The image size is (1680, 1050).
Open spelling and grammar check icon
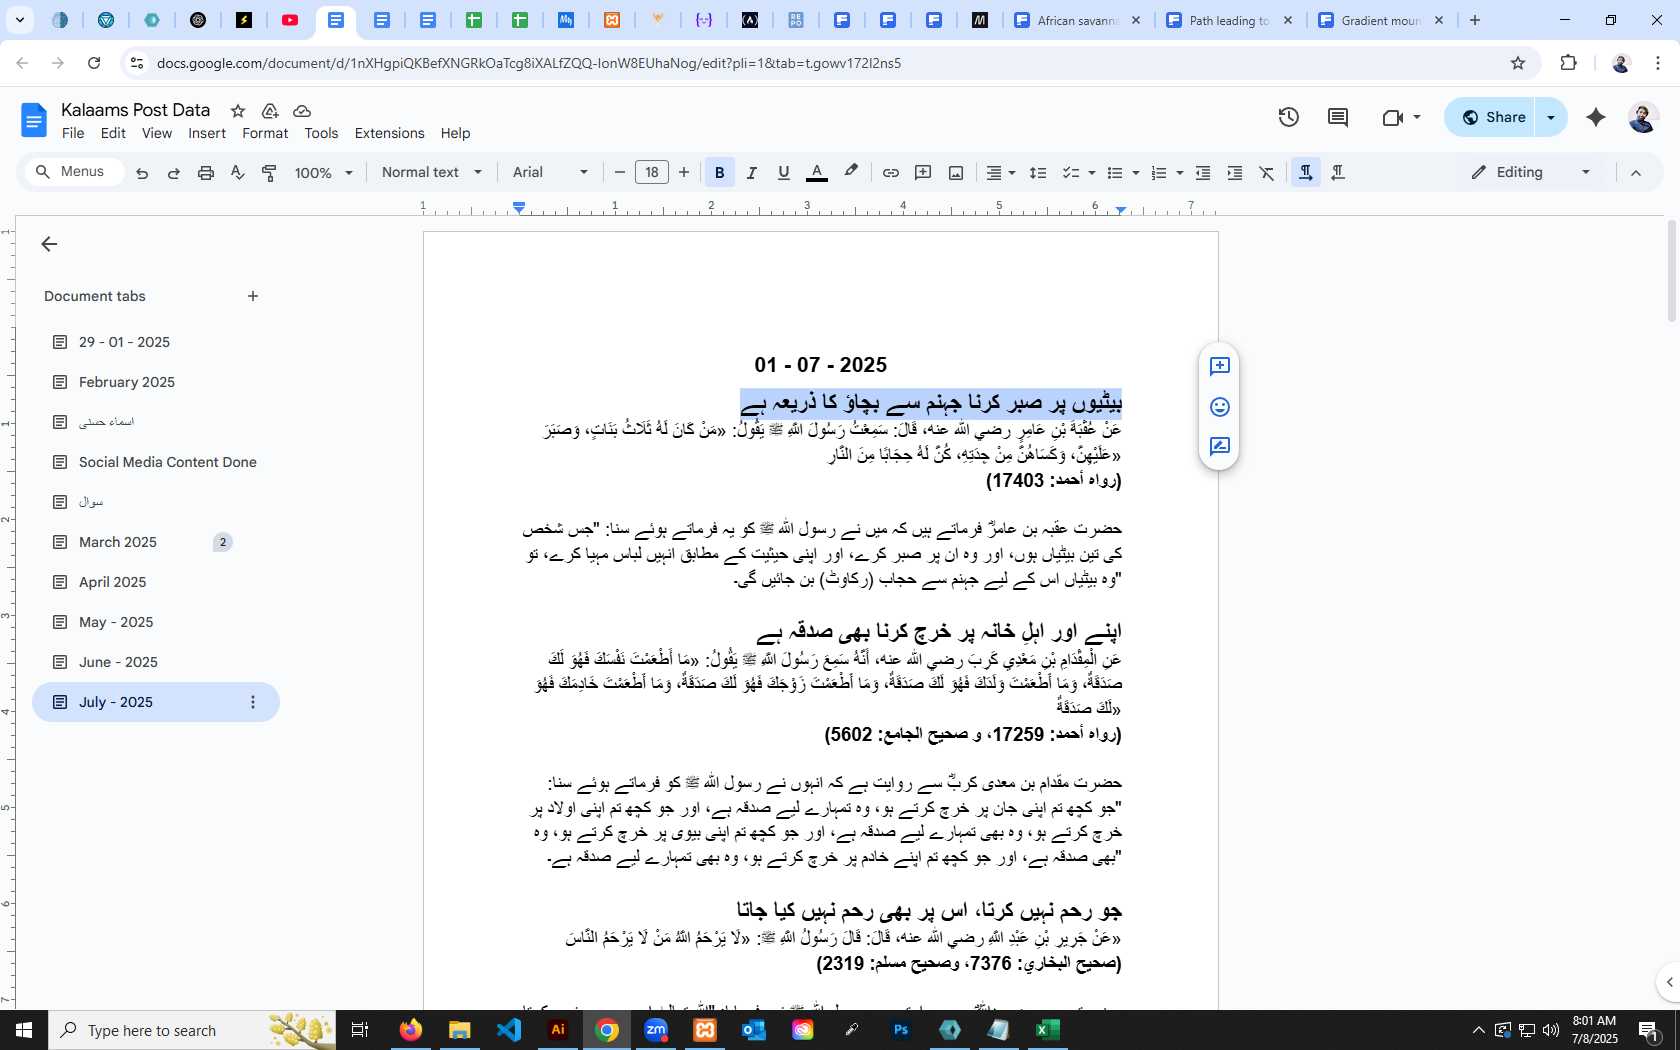coord(238,173)
